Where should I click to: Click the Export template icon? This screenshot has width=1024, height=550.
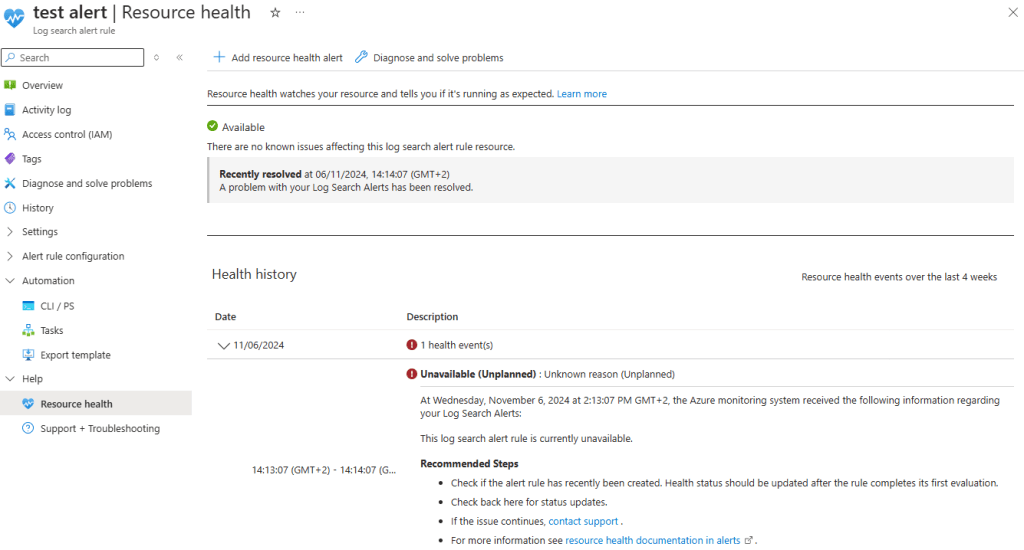pos(28,355)
